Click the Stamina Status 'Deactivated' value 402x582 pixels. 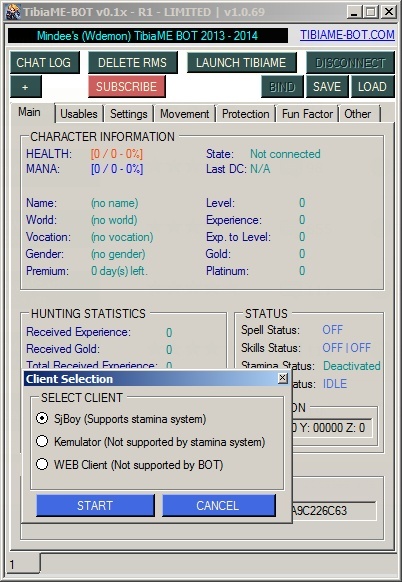352,366
